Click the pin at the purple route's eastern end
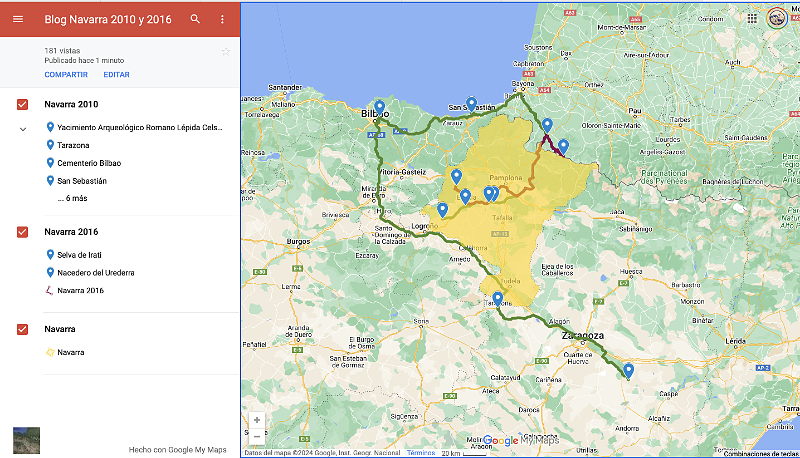800x458 pixels. pos(563,147)
